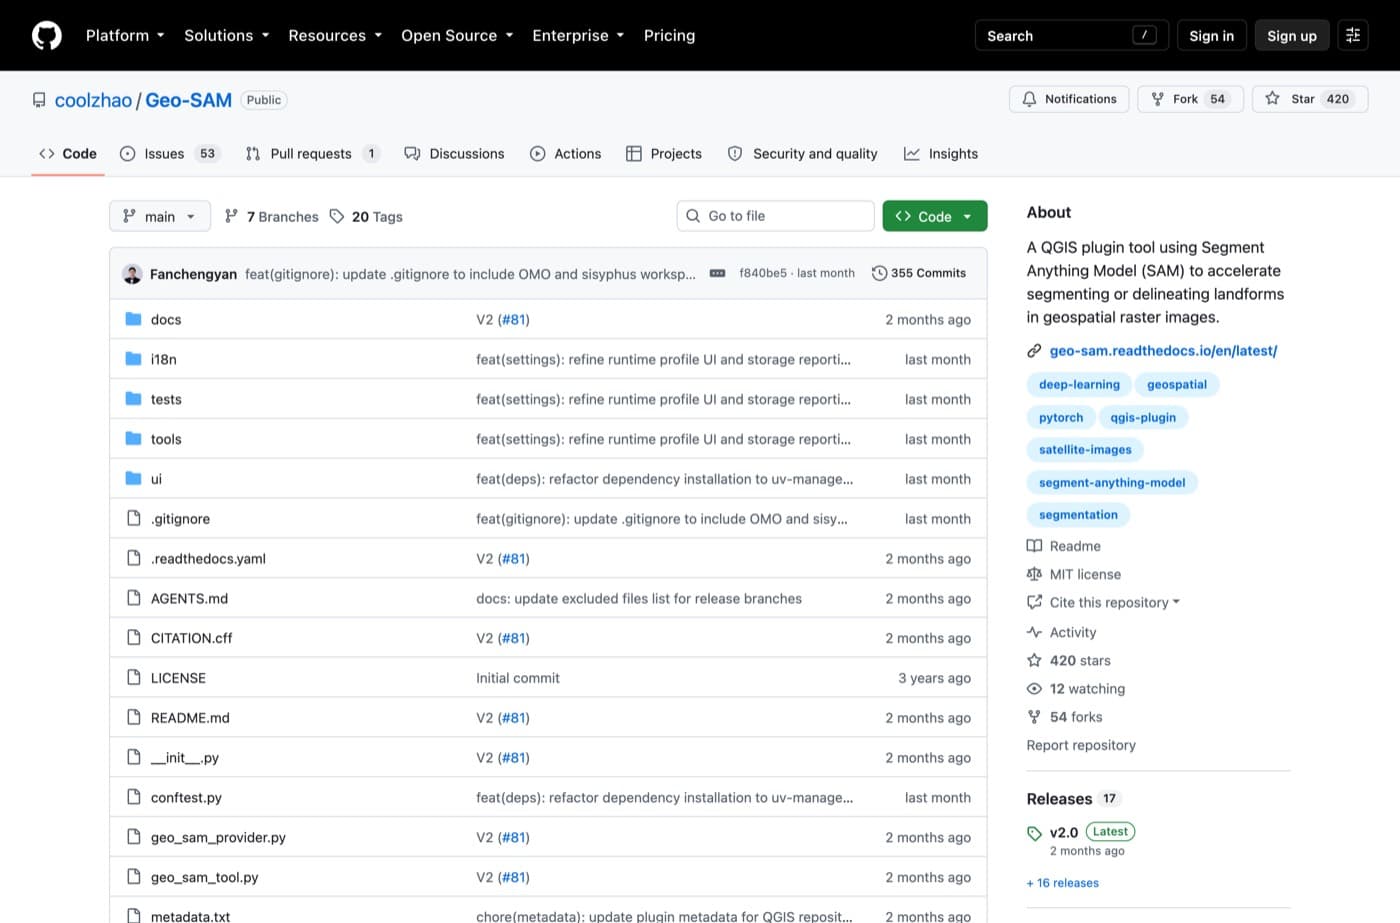Viewport: 1400px width, 923px height.
Task: Expand the Enterprise menu
Action: pos(578,35)
